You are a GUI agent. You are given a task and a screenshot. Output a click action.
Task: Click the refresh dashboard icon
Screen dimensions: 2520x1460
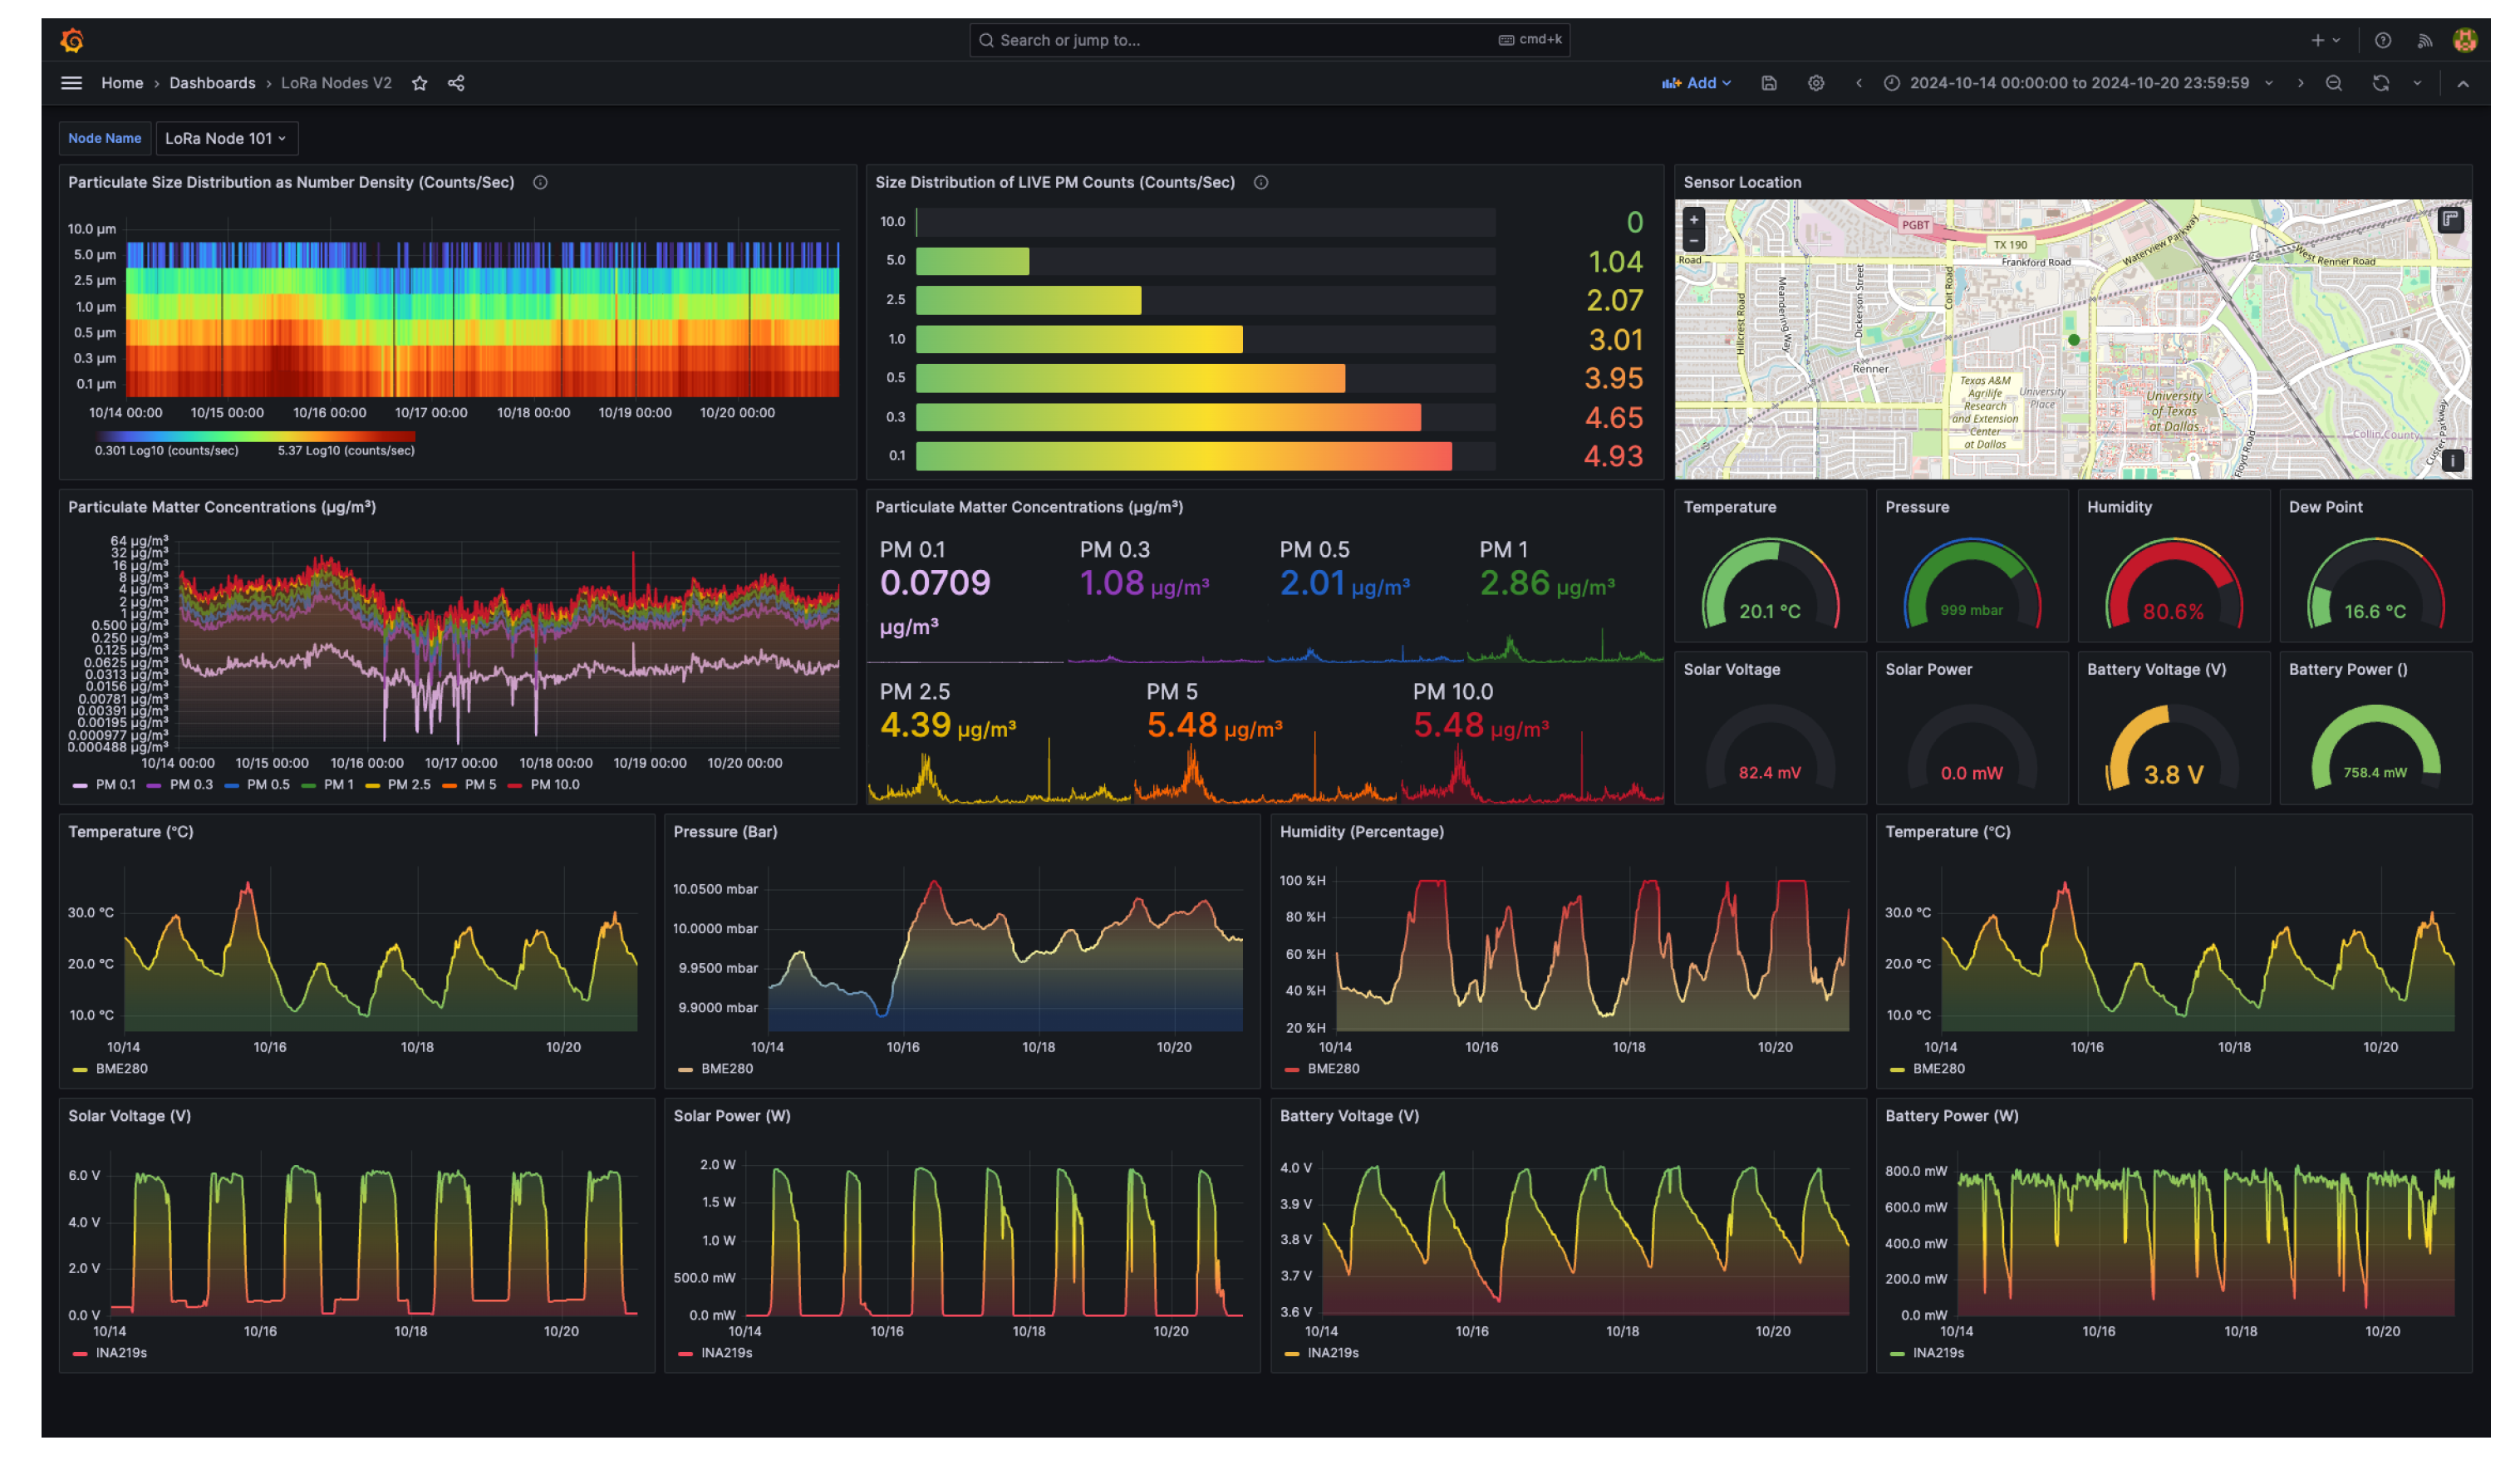coord(2381,83)
